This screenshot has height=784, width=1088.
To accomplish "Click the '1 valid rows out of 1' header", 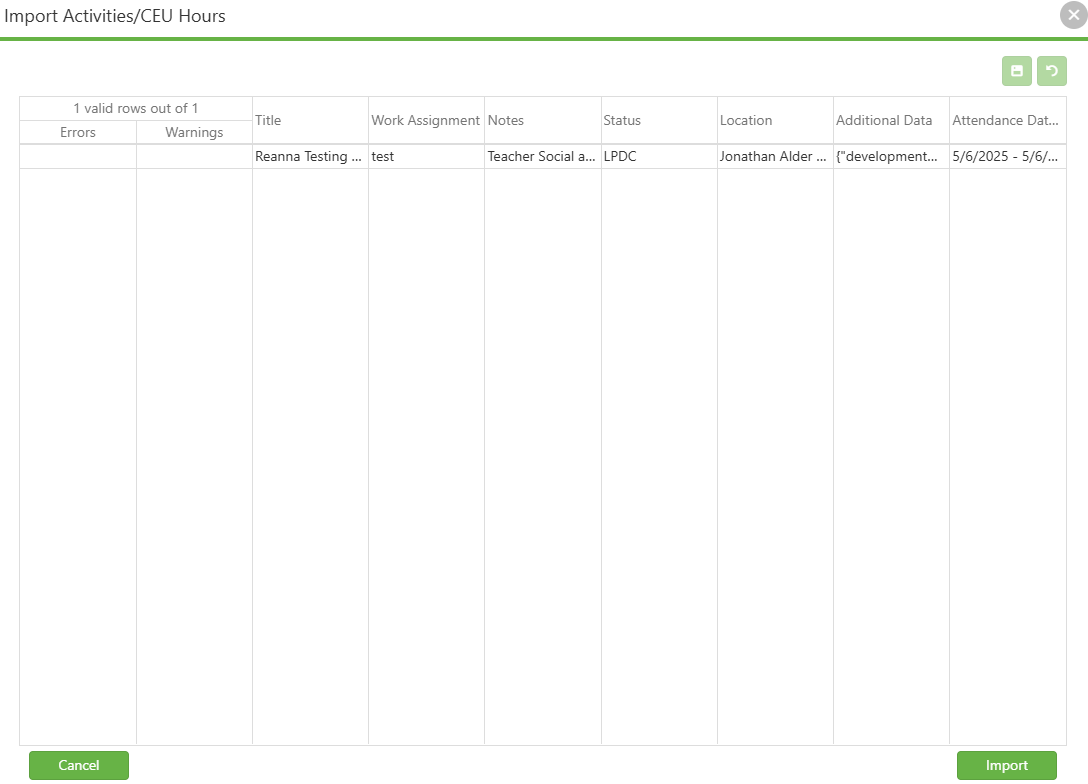I will coord(136,108).
